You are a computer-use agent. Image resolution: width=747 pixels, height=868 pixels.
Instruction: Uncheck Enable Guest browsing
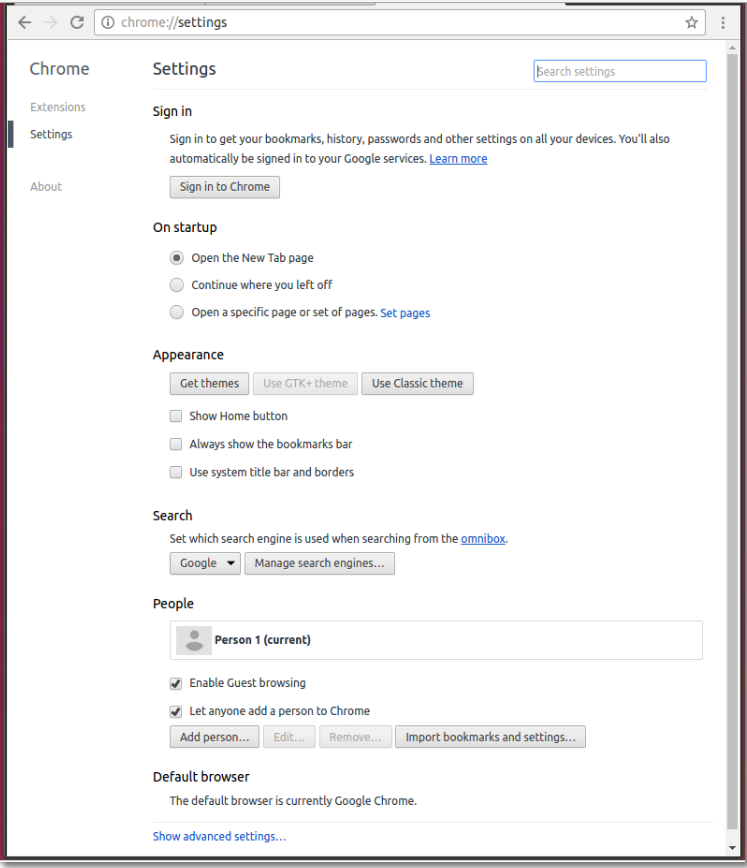click(x=176, y=684)
